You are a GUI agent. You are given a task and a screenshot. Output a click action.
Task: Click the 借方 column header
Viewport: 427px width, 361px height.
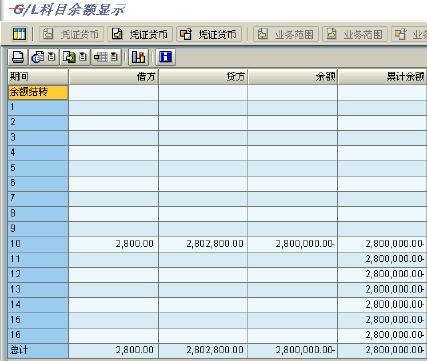coord(114,77)
